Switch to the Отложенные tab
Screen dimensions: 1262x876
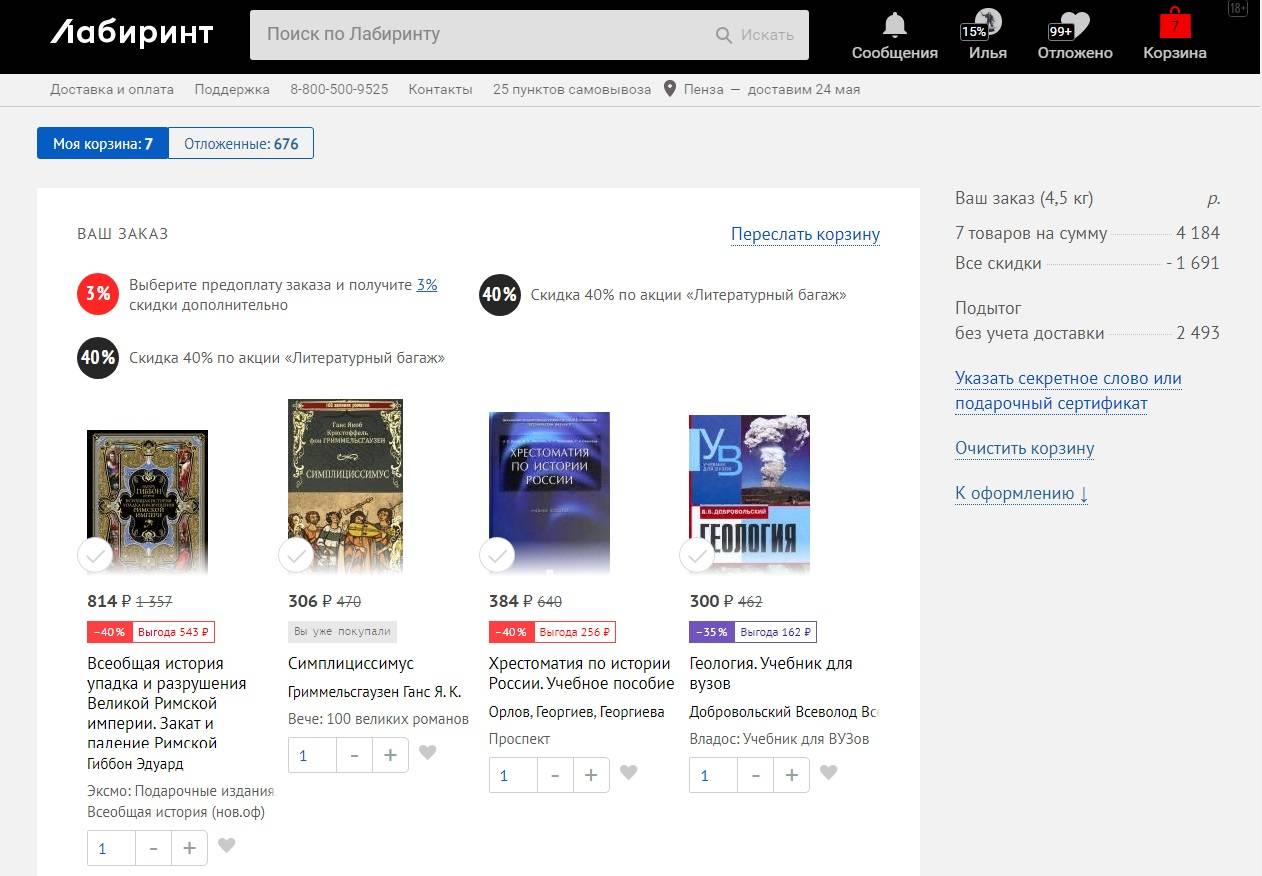(x=241, y=143)
